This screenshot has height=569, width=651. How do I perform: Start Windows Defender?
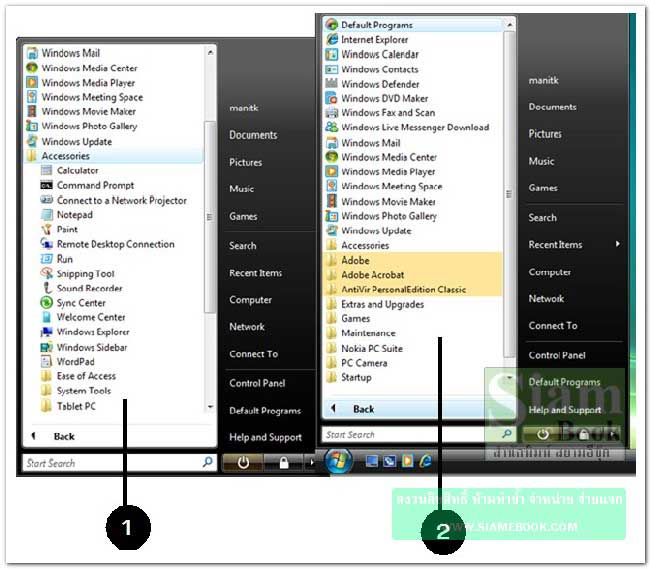click(372, 84)
